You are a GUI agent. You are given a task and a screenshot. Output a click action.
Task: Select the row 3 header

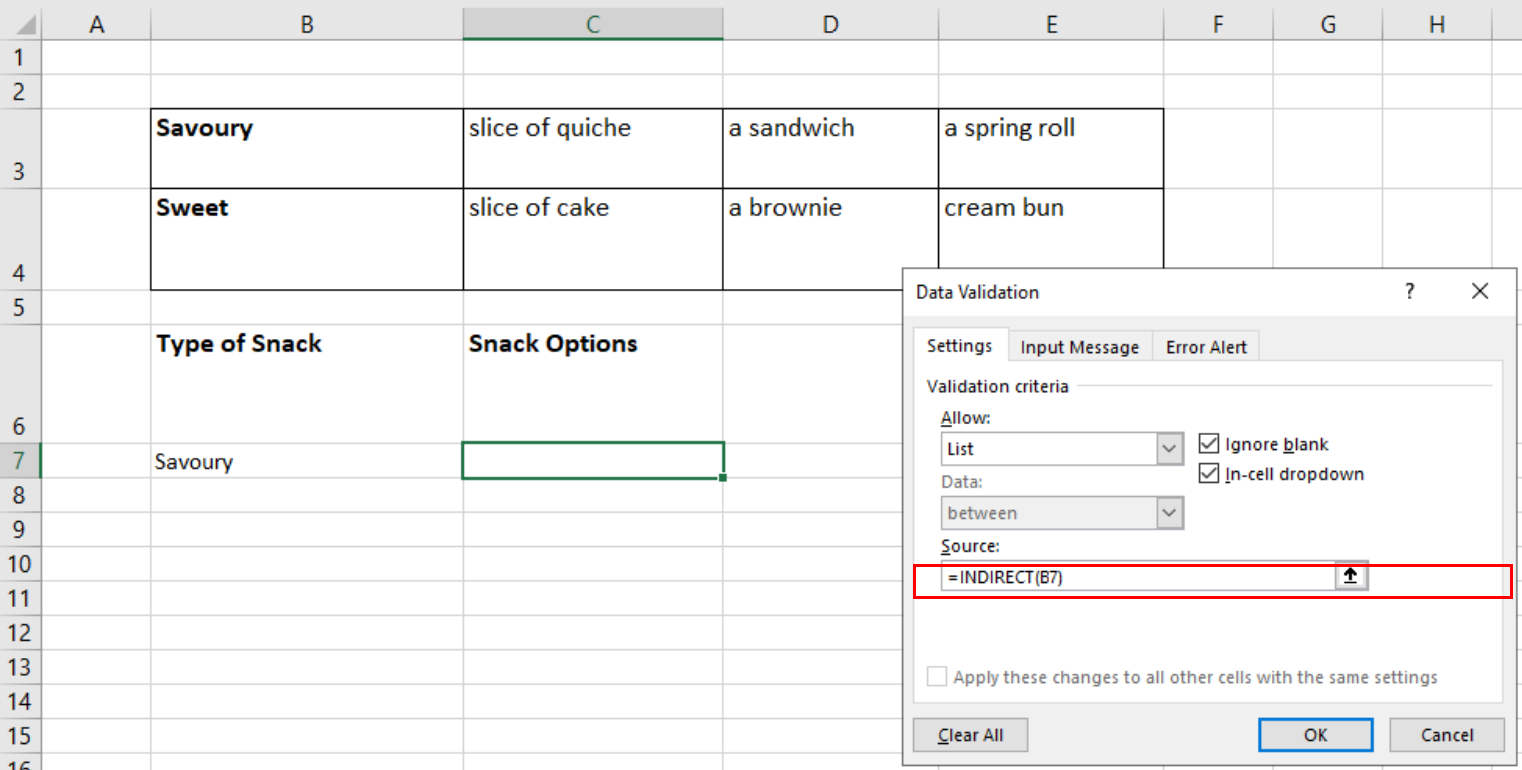click(x=20, y=148)
